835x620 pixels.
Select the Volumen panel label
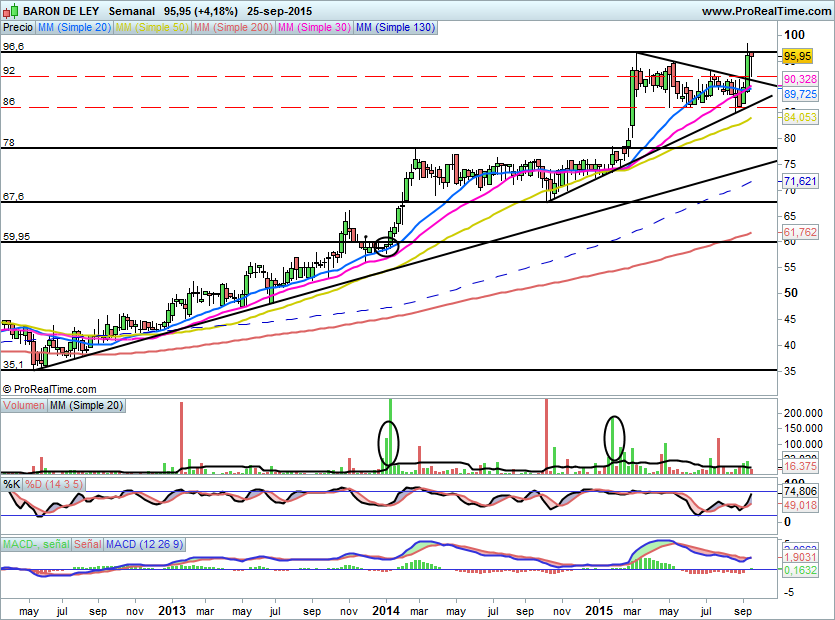23,405
